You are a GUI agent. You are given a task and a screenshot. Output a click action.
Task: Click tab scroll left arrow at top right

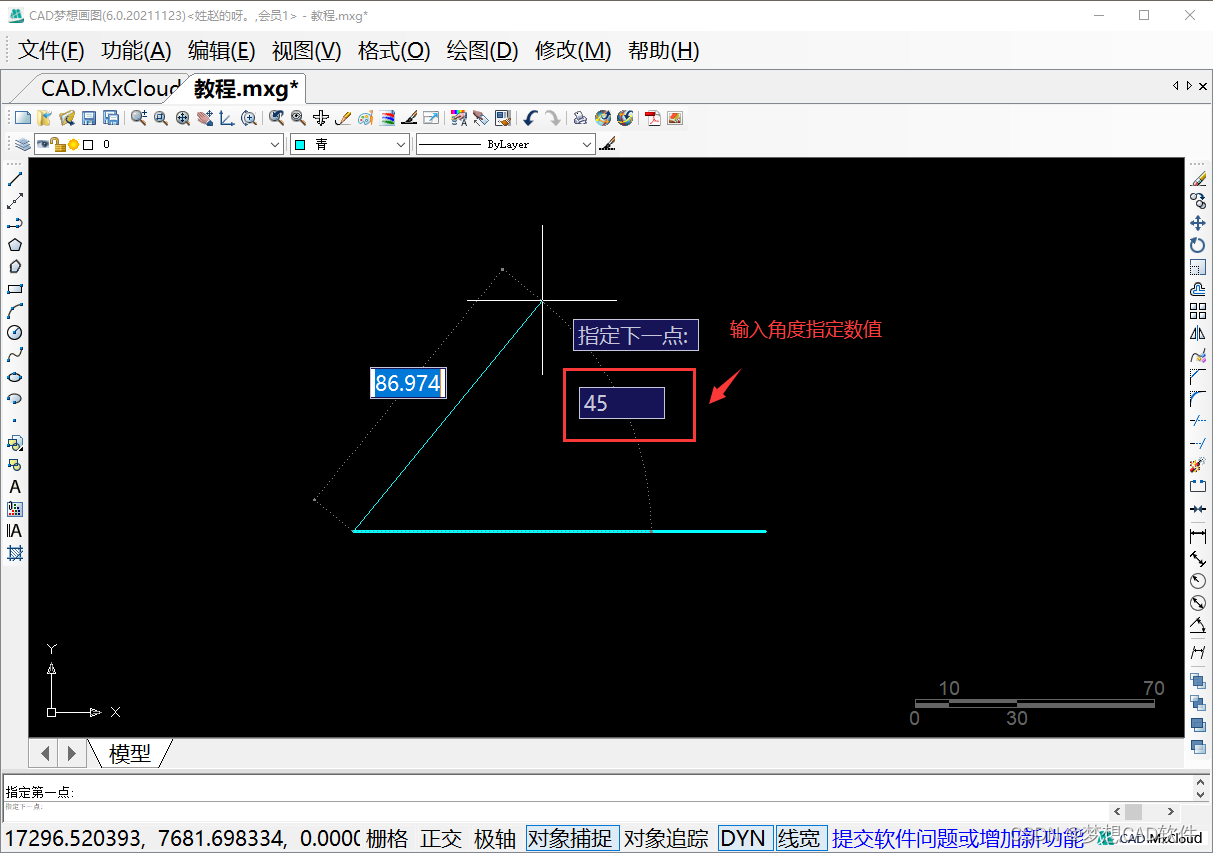click(1176, 86)
